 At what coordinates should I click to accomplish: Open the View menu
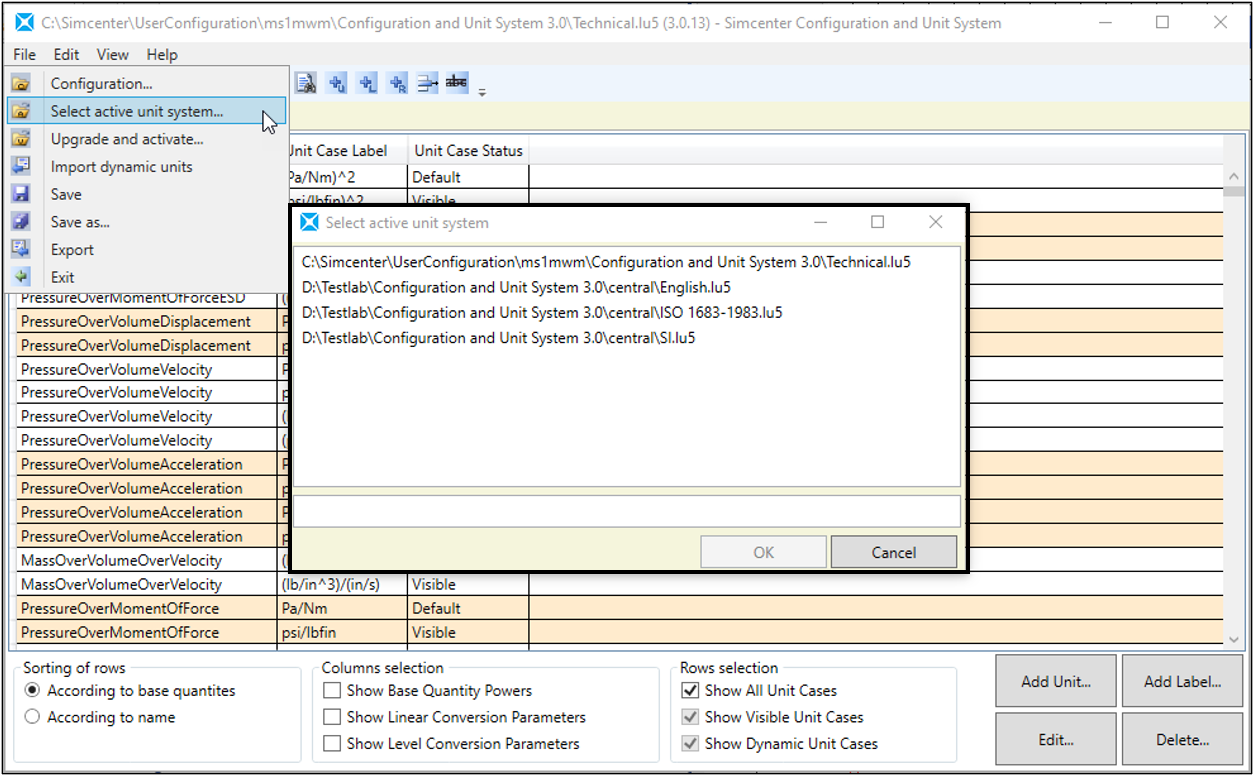click(x=112, y=55)
